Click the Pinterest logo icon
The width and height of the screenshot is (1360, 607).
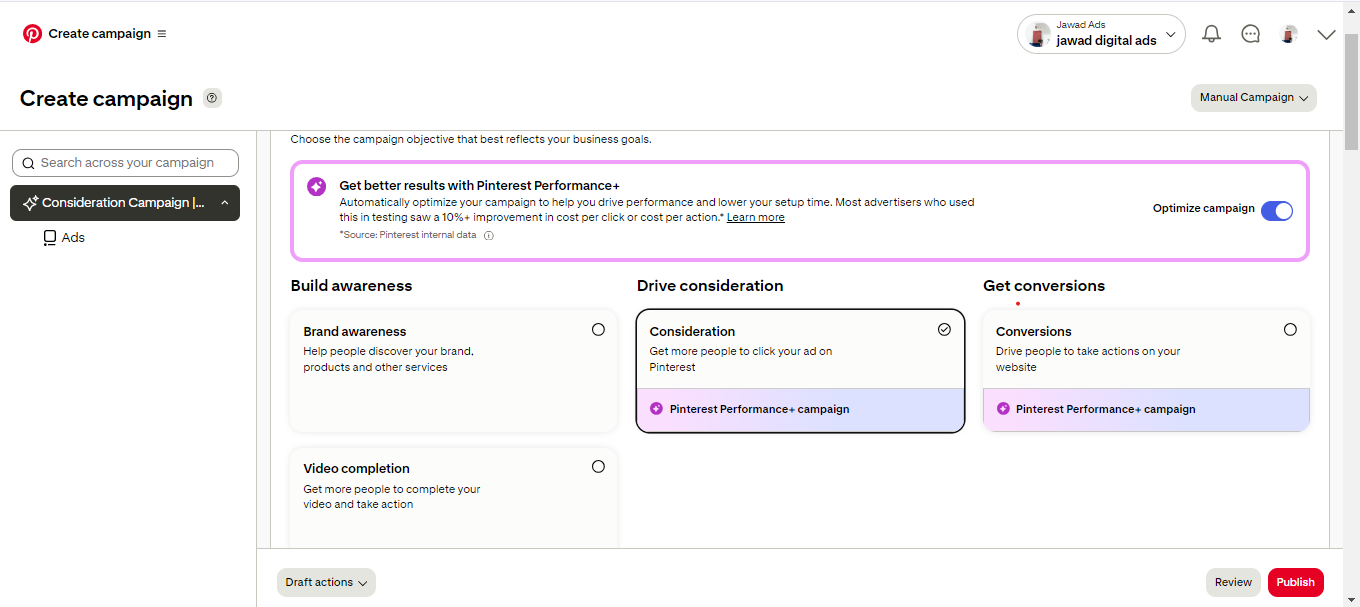pos(32,34)
